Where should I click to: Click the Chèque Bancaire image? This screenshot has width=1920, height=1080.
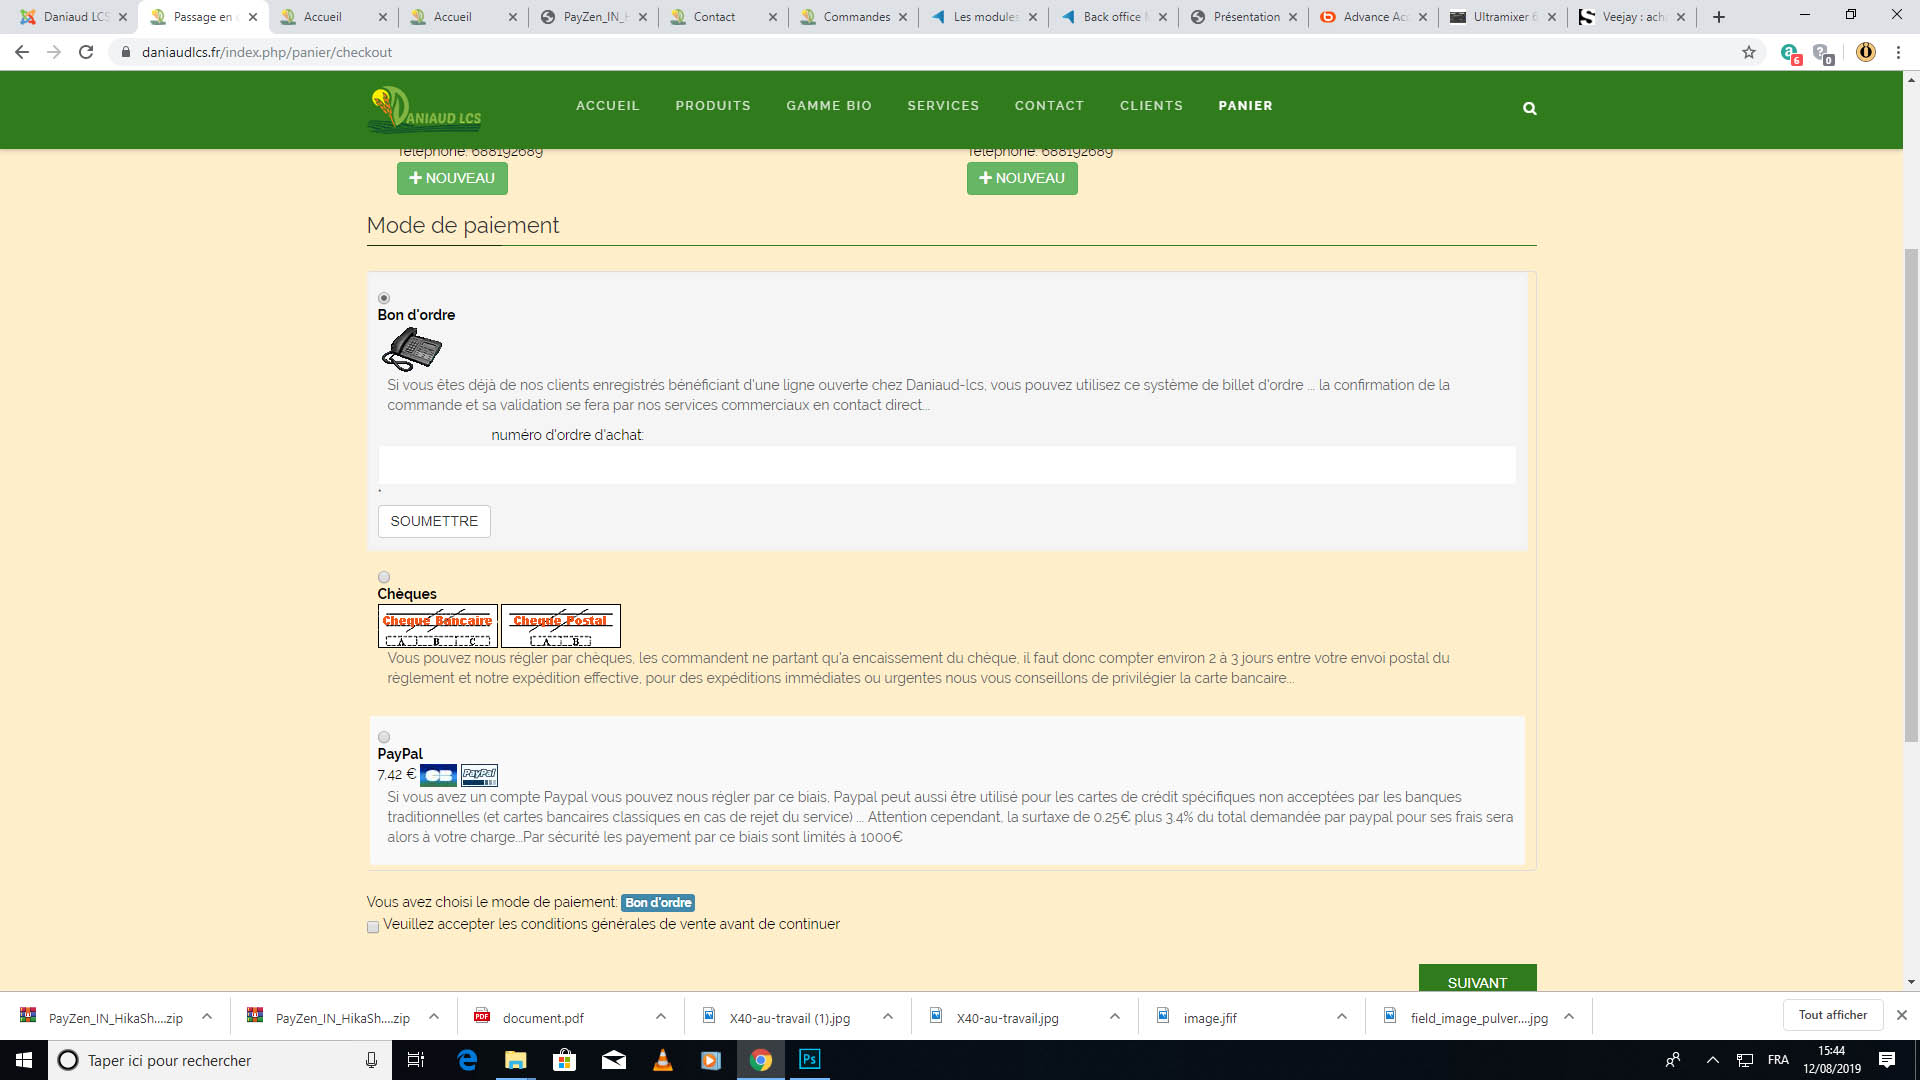click(437, 626)
